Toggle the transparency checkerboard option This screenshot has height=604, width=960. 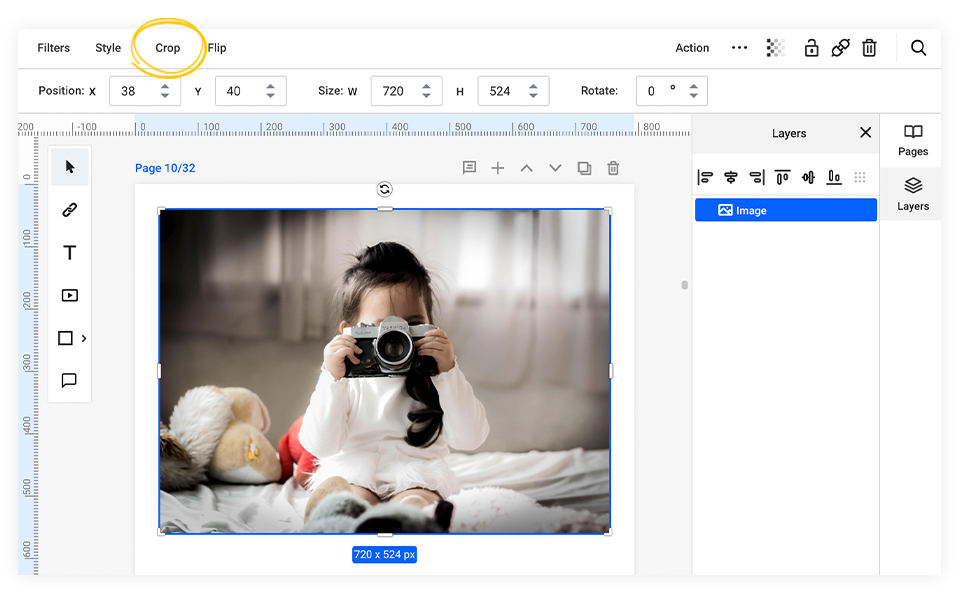tap(775, 48)
